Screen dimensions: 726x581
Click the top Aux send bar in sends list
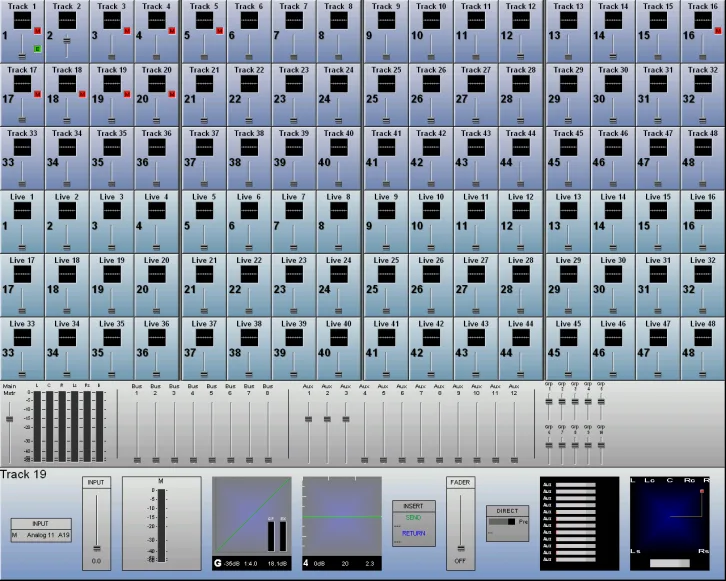coord(576,485)
